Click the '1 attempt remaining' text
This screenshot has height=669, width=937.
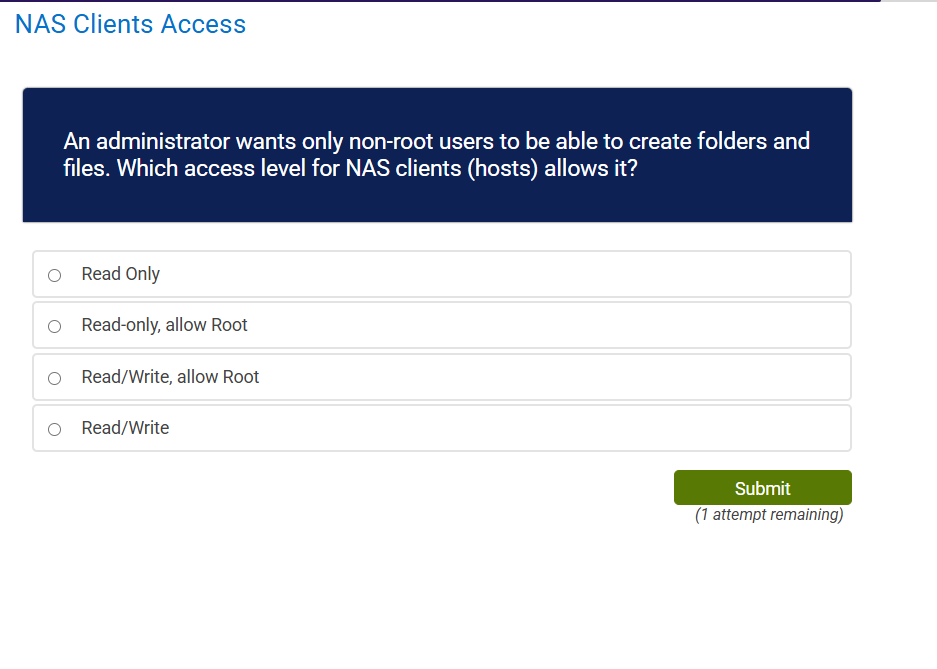[x=769, y=514]
